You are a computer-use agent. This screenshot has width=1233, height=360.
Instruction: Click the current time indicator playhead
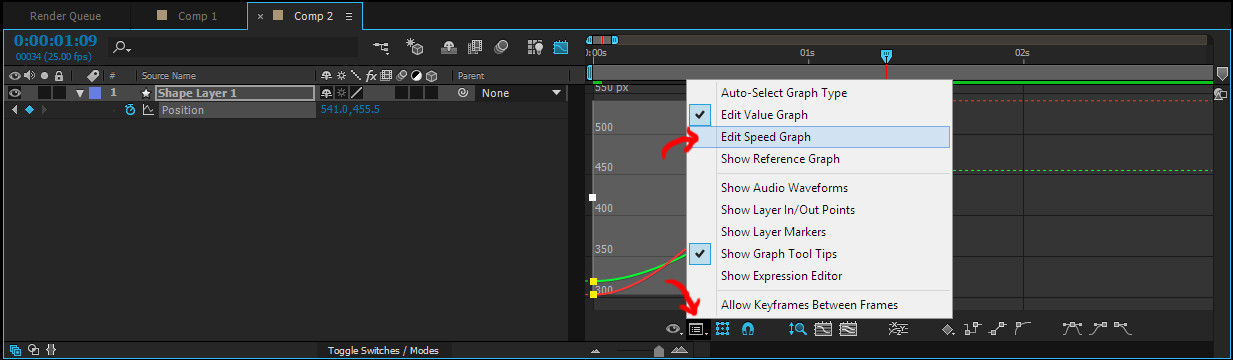tap(886, 55)
